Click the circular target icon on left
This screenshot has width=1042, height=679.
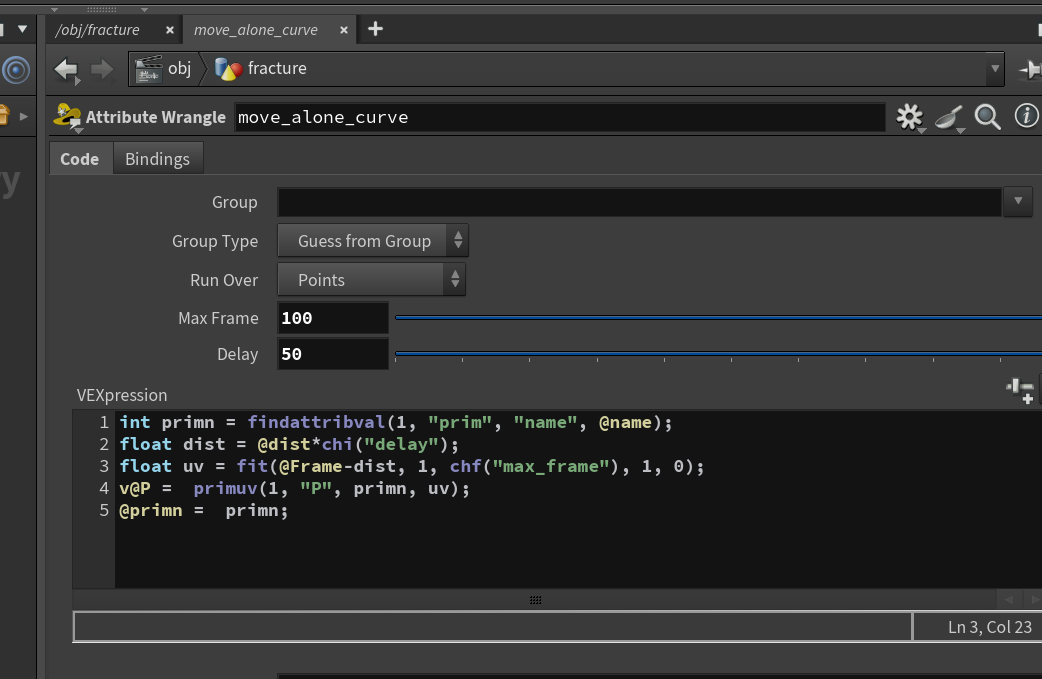[x=16, y=70]
